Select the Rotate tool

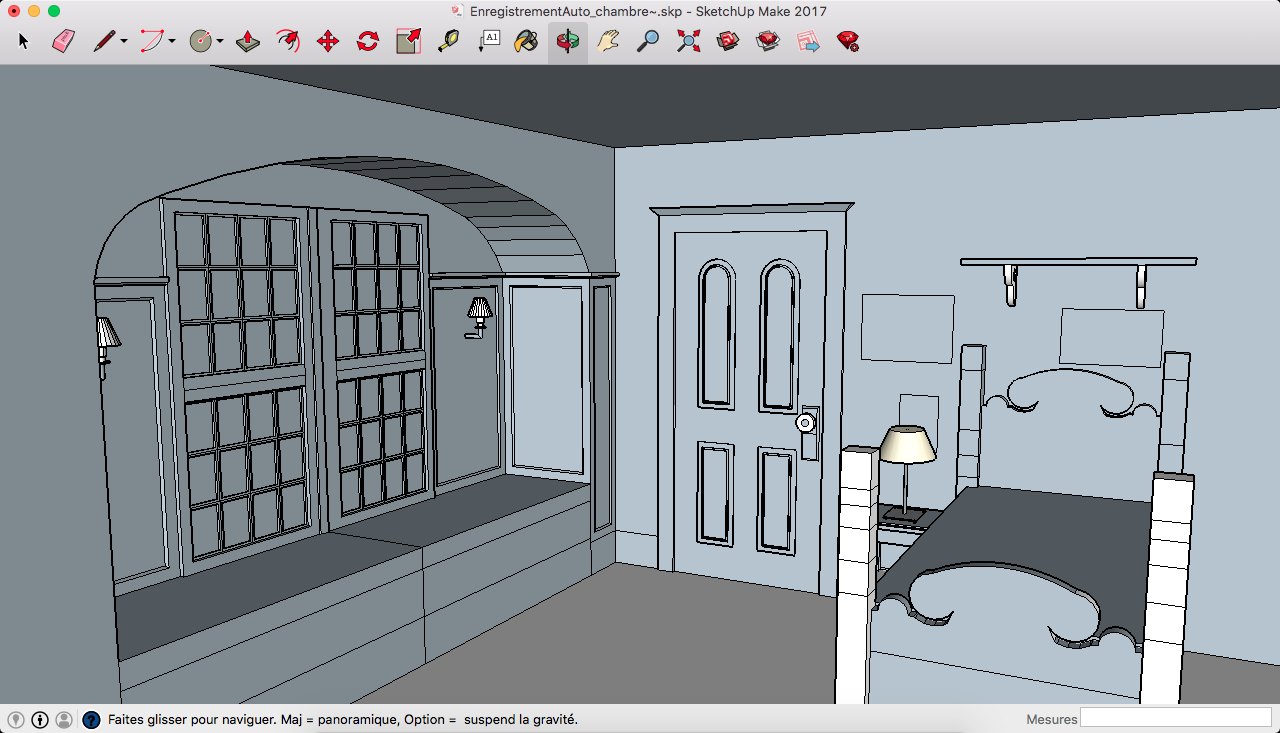tap(368, 41)
